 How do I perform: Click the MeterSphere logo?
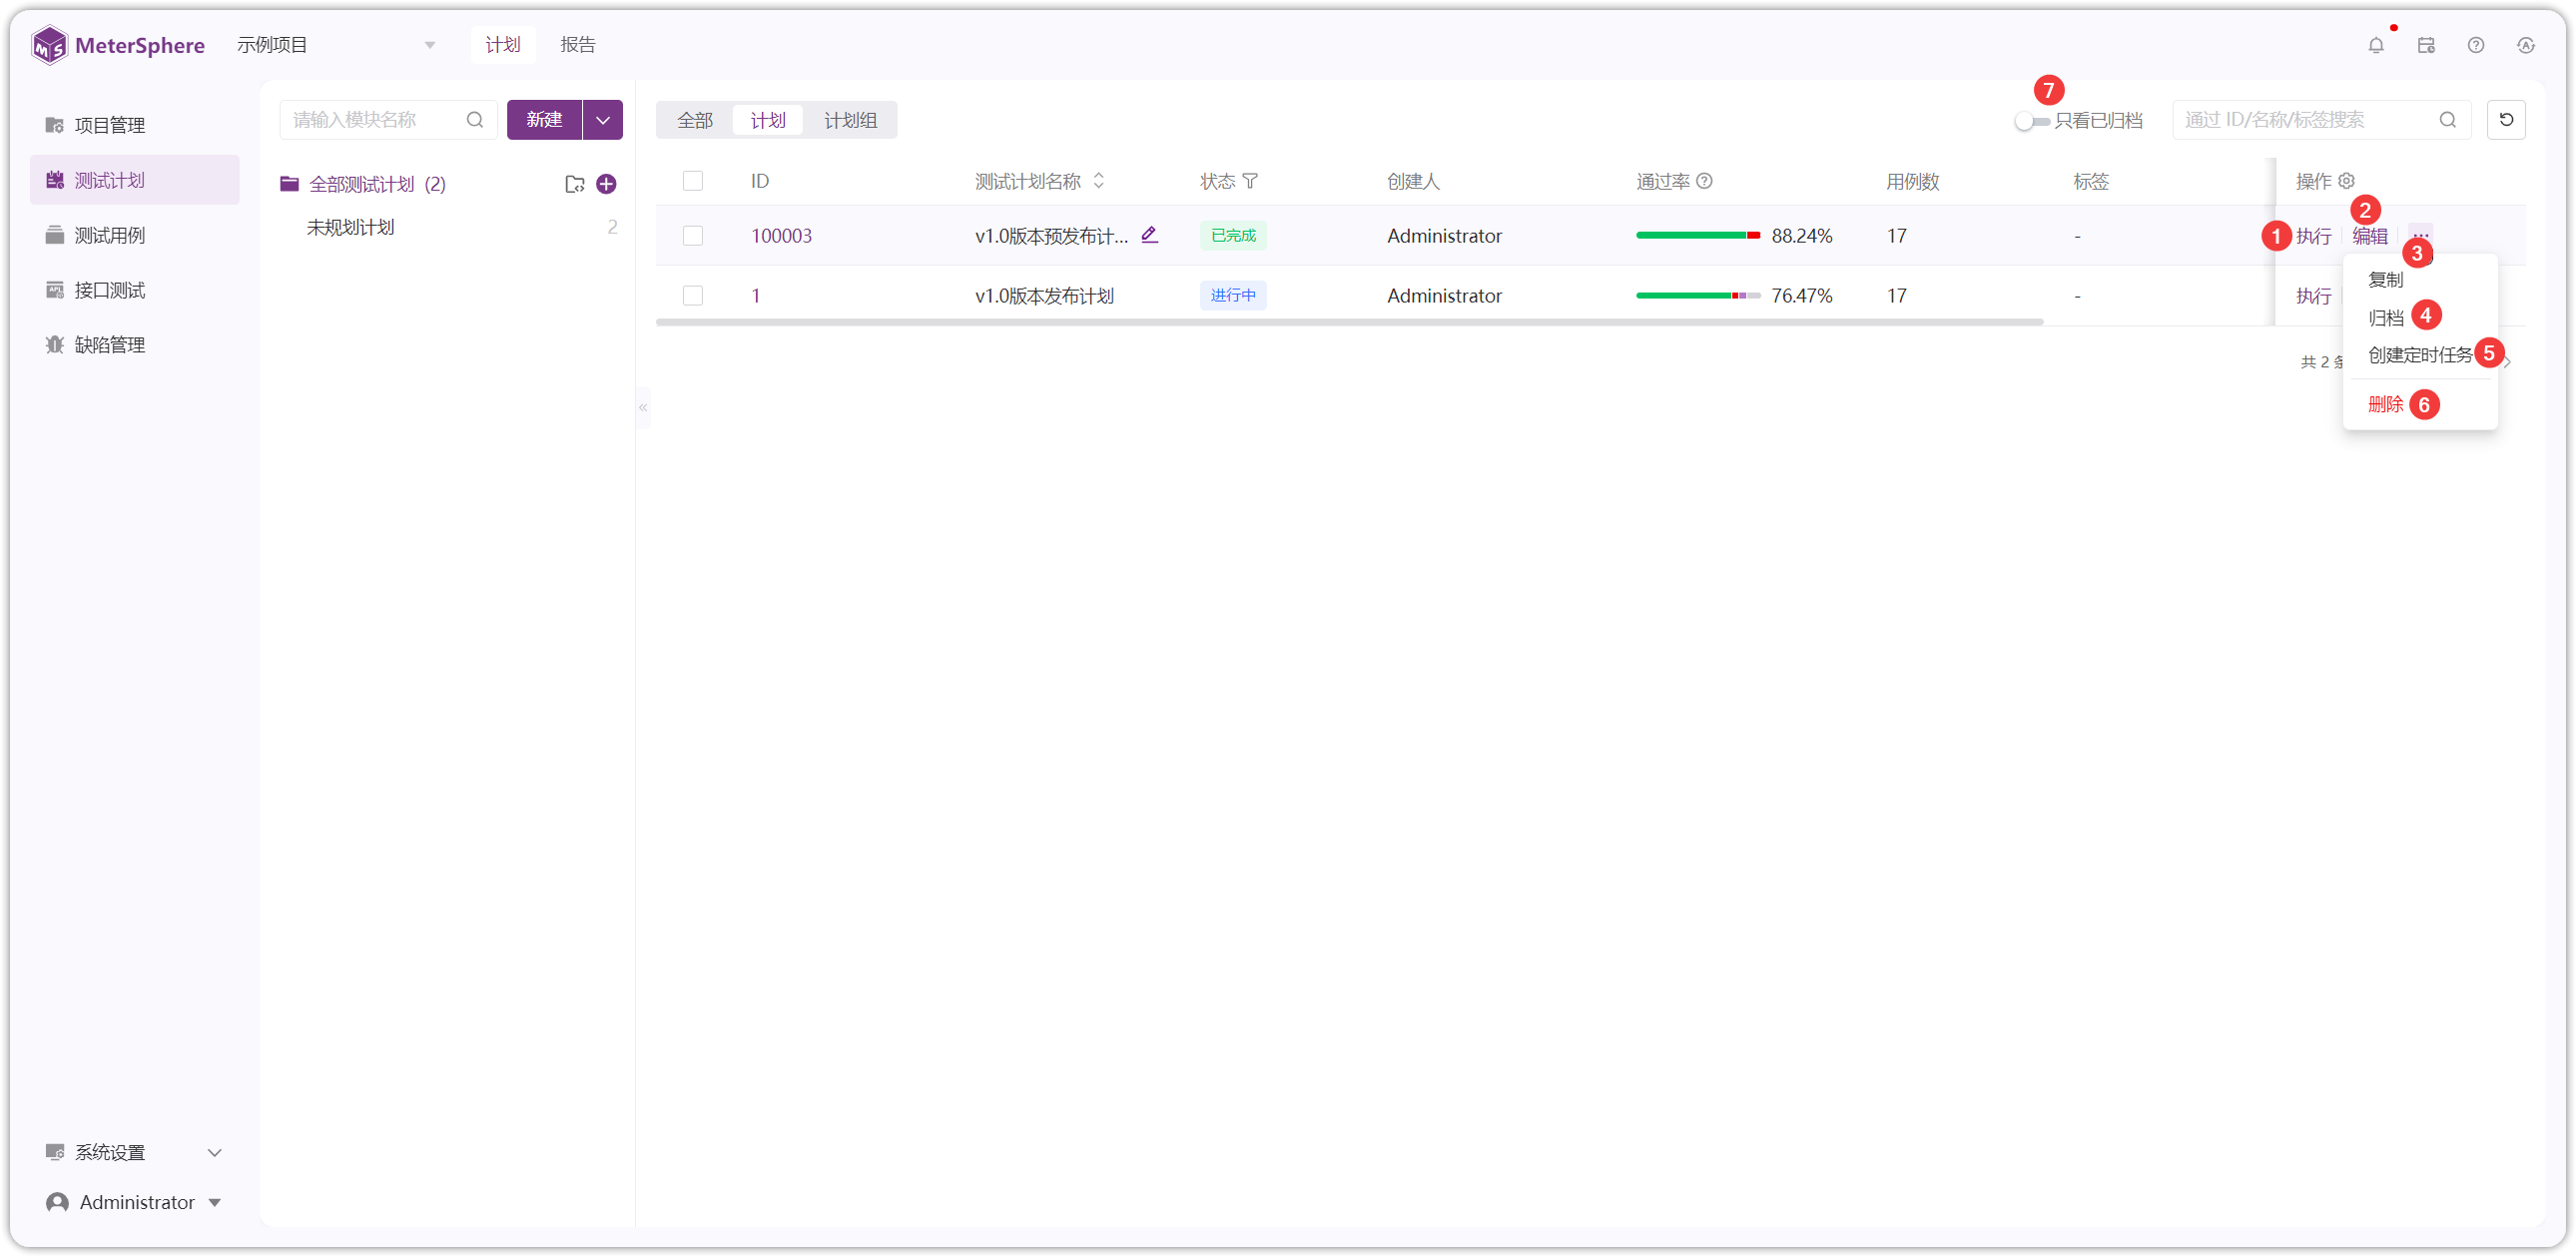tap(118, 45)
